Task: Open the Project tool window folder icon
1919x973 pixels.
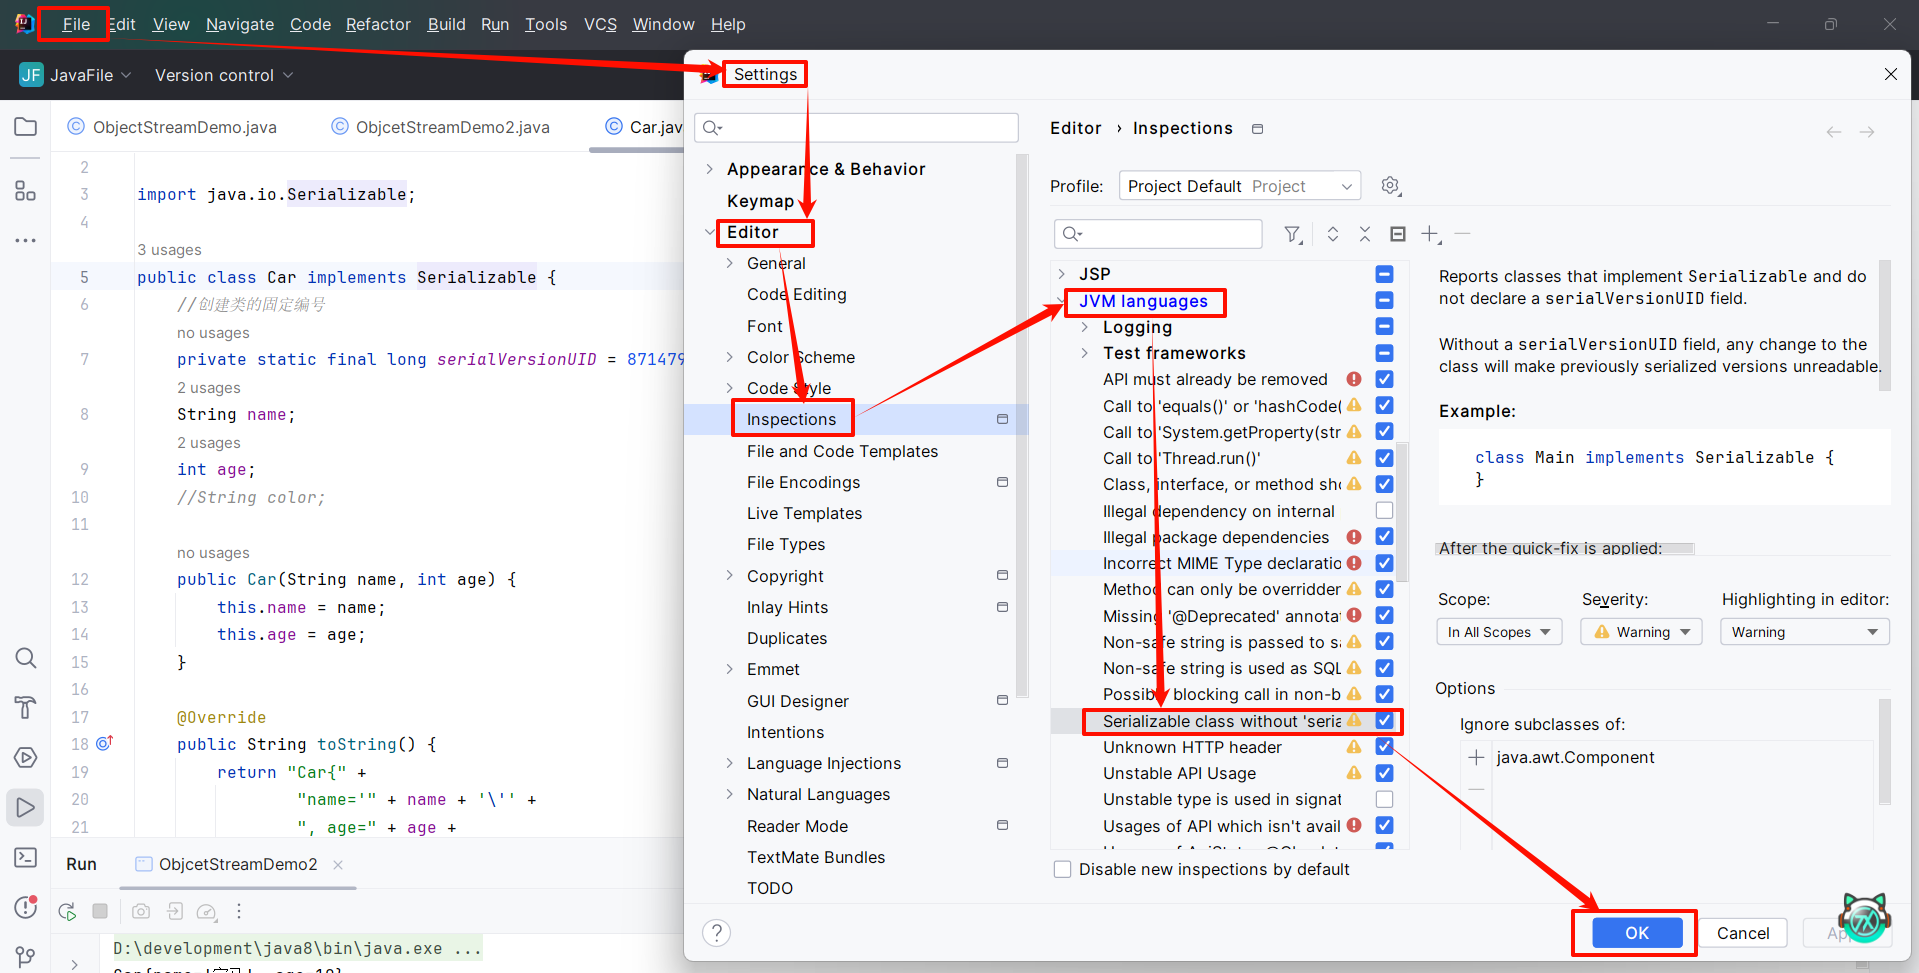Action: [x=25, y=127]
